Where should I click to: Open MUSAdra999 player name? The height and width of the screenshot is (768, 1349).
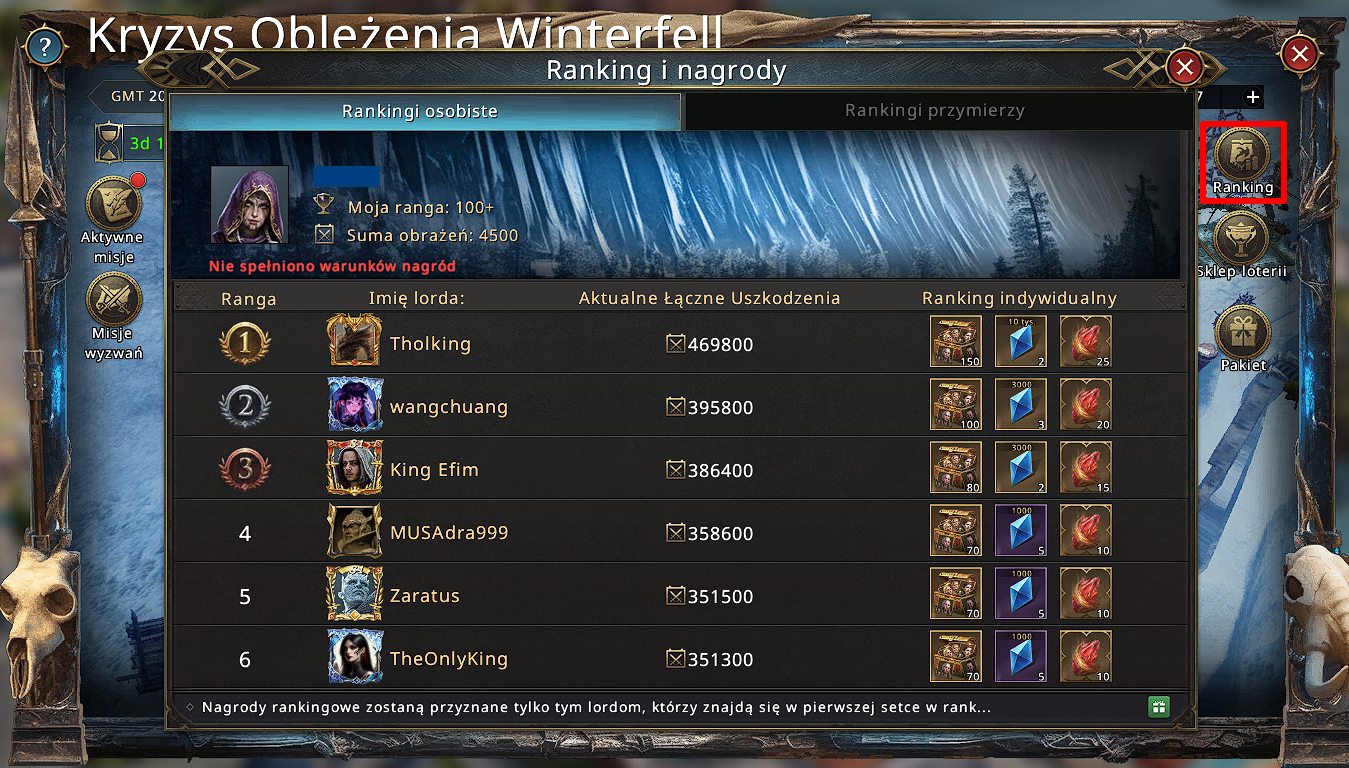(449, 533)
